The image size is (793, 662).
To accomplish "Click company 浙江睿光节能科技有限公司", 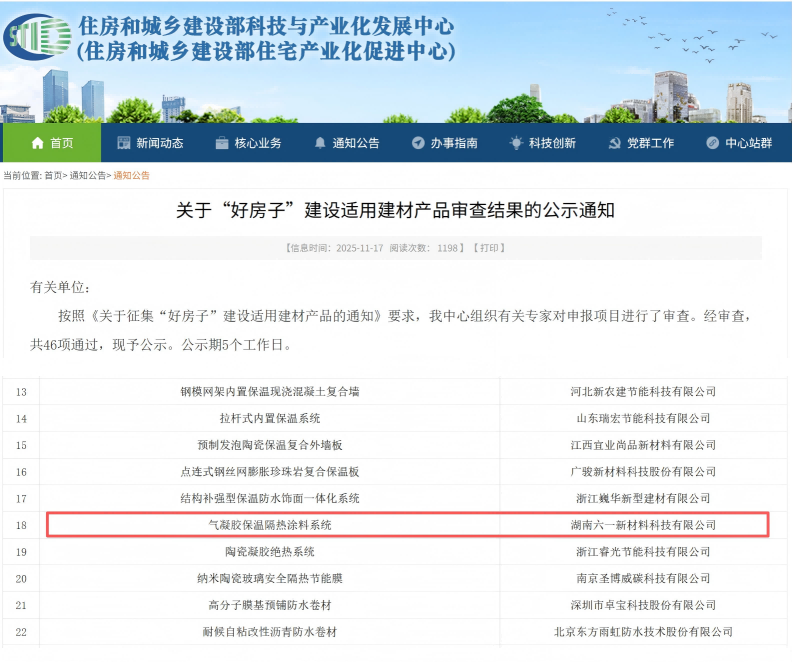I will [643, 552].
